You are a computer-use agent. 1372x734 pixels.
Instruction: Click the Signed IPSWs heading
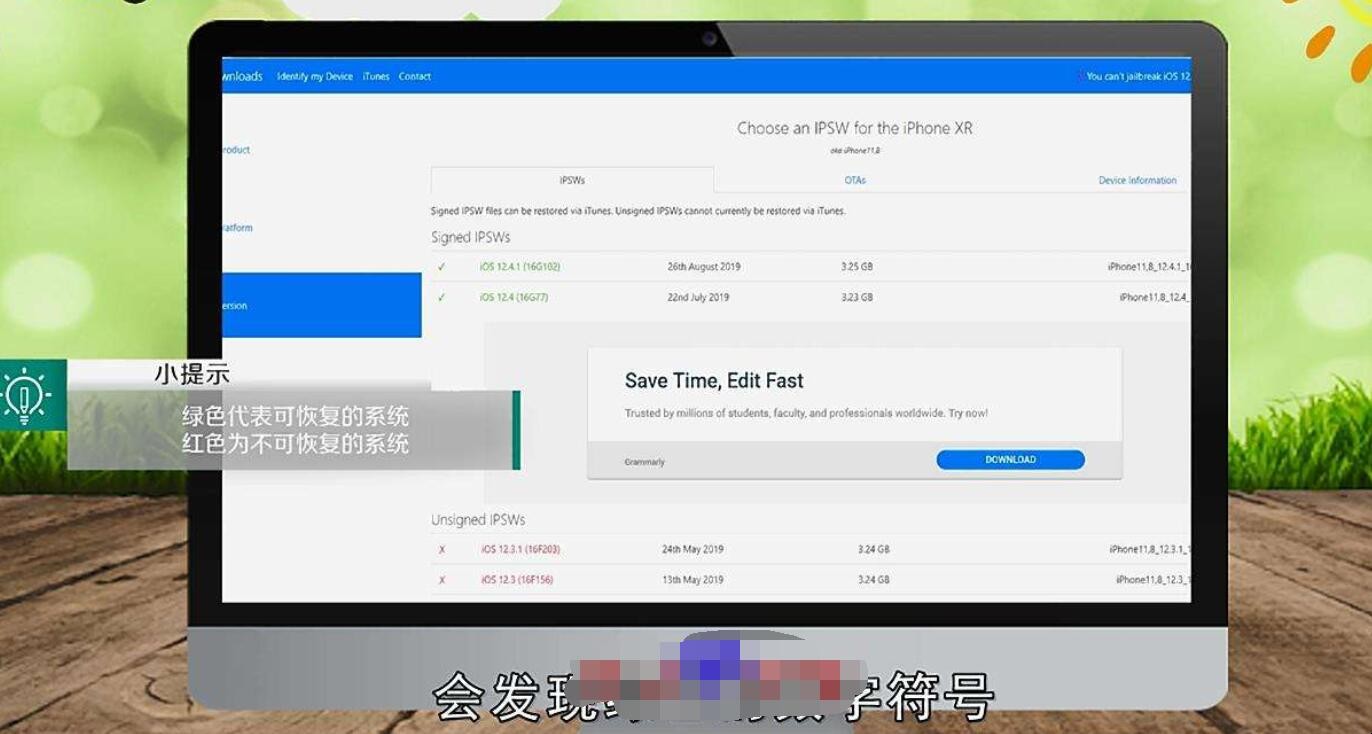coord(470,237)
